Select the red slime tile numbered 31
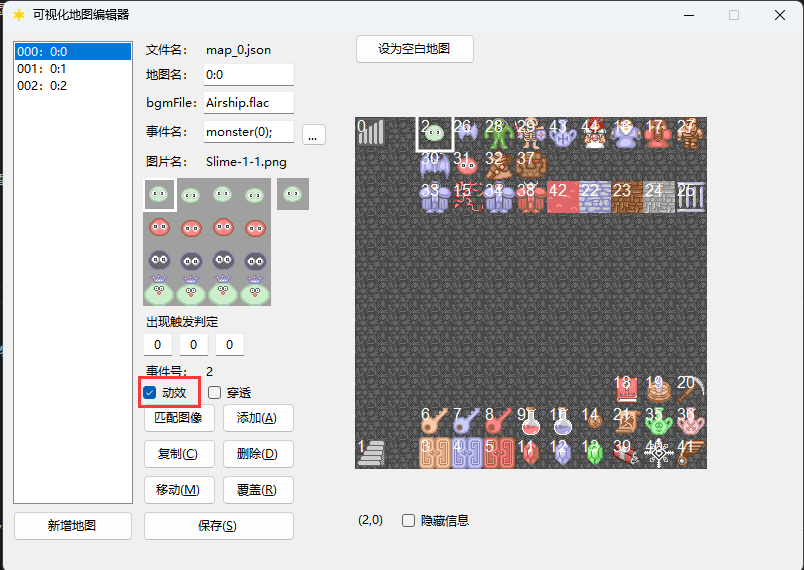804x570 pixels. tap(467, 165)
